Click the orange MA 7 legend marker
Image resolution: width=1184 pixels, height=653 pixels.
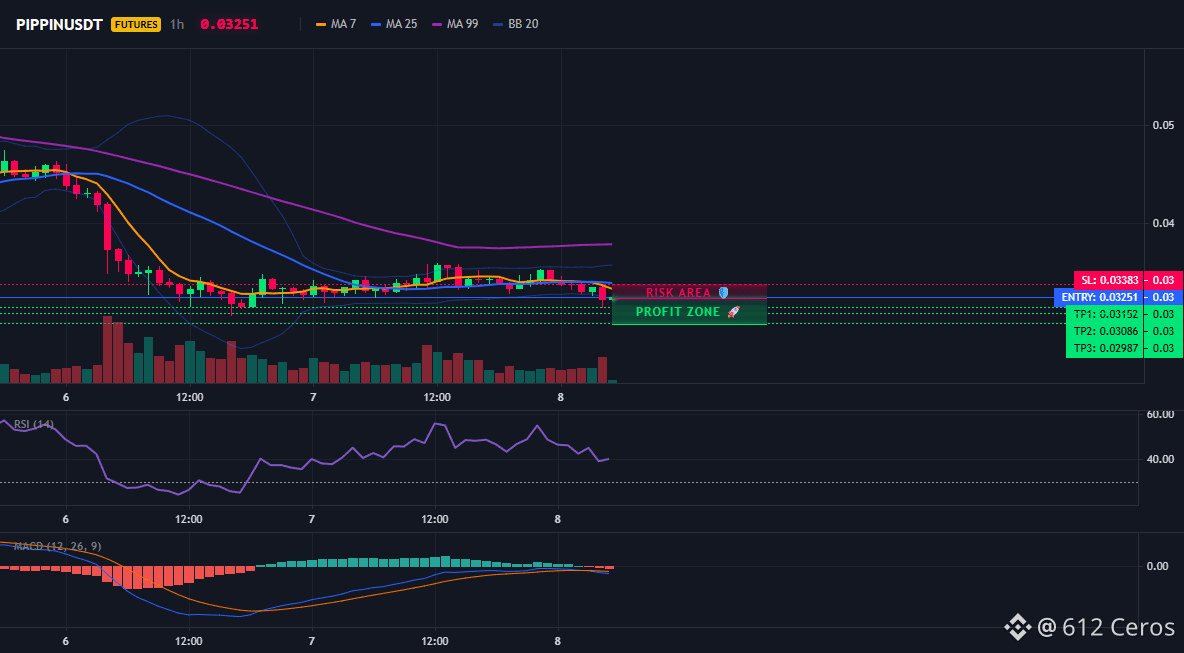[321, 24]
